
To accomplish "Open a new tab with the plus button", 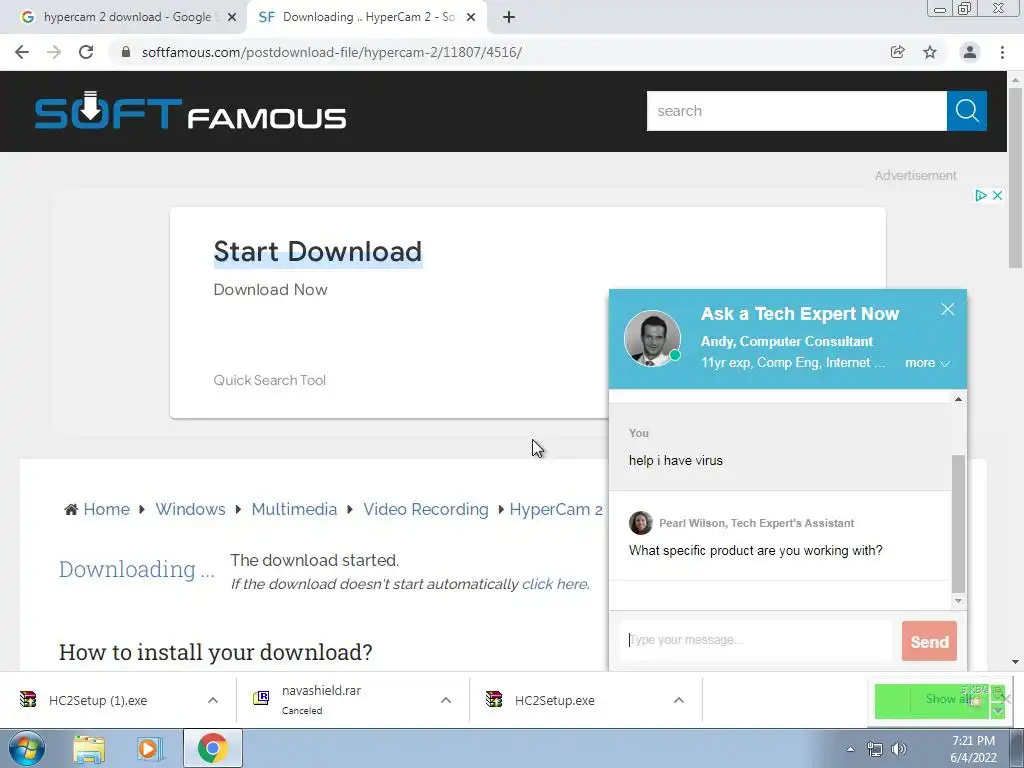I will (x=509, y=18).
